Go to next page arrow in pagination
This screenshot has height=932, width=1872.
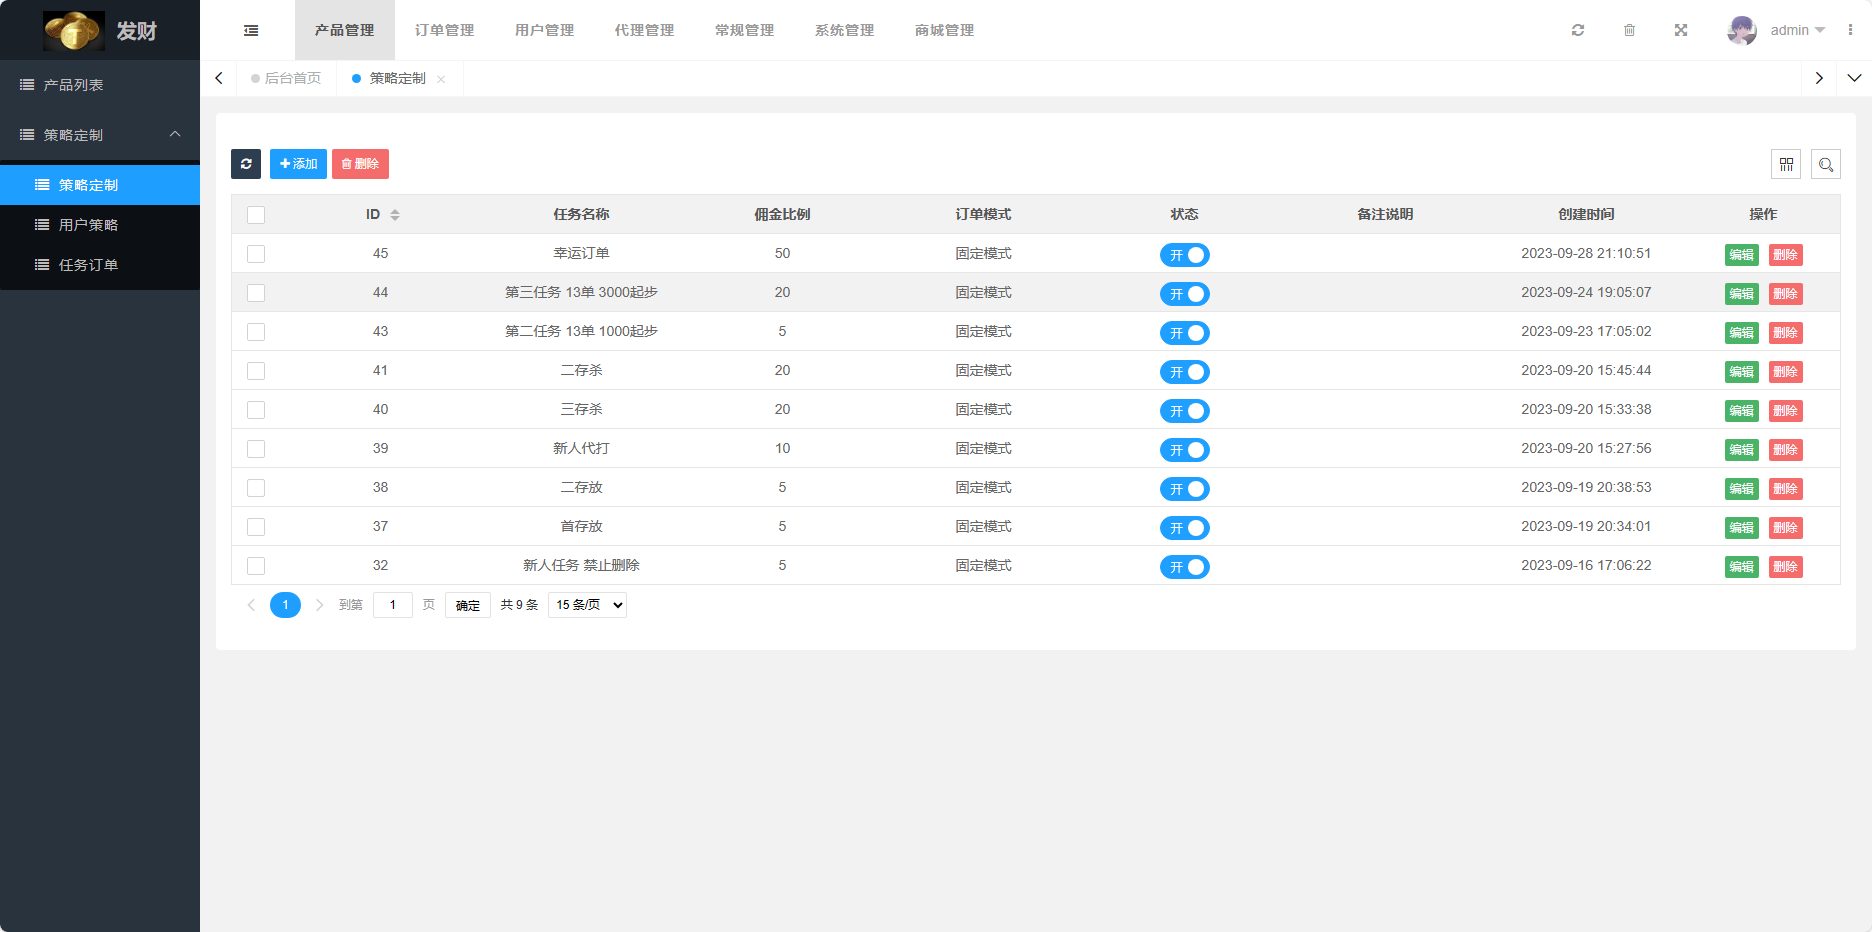coord(319,605)
